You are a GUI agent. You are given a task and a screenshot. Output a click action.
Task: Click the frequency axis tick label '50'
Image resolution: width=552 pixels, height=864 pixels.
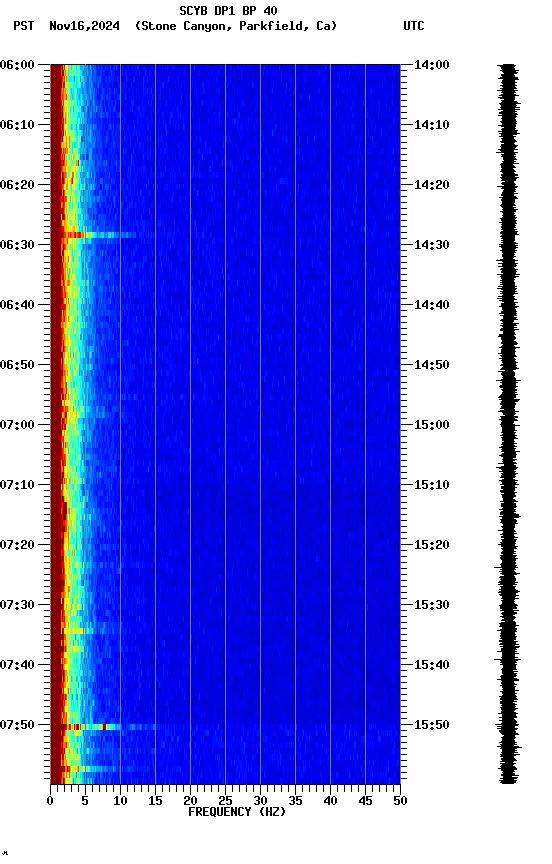(x=400, y=801)
